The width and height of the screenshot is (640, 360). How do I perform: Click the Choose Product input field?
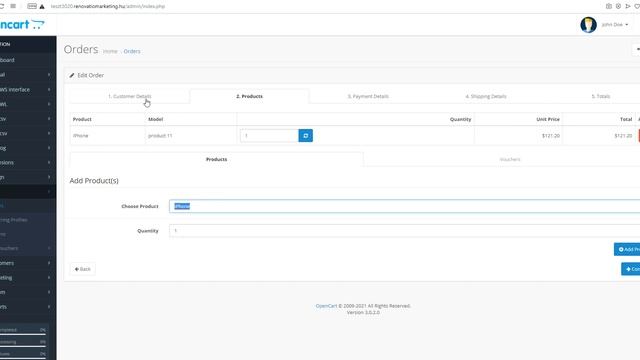coord(404,206)
